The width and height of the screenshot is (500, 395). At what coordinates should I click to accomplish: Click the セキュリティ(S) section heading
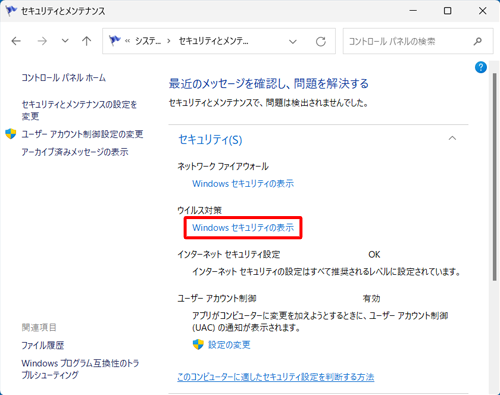click(210, 140)
